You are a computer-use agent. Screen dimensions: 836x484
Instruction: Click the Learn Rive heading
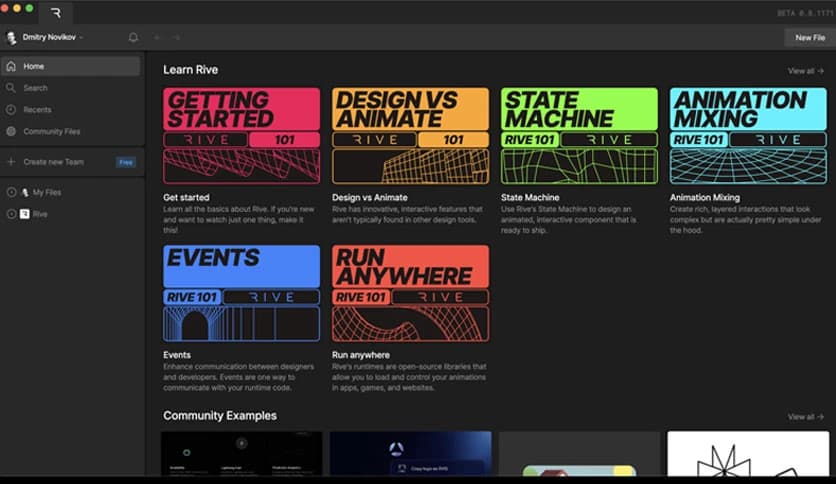190,70
